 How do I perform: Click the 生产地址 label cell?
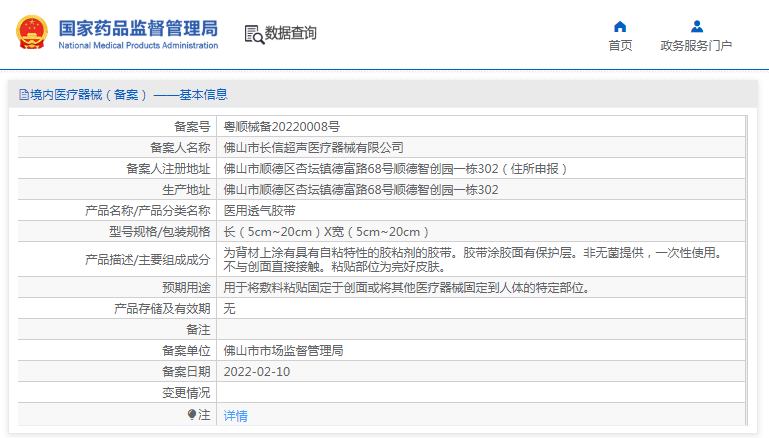118,190
